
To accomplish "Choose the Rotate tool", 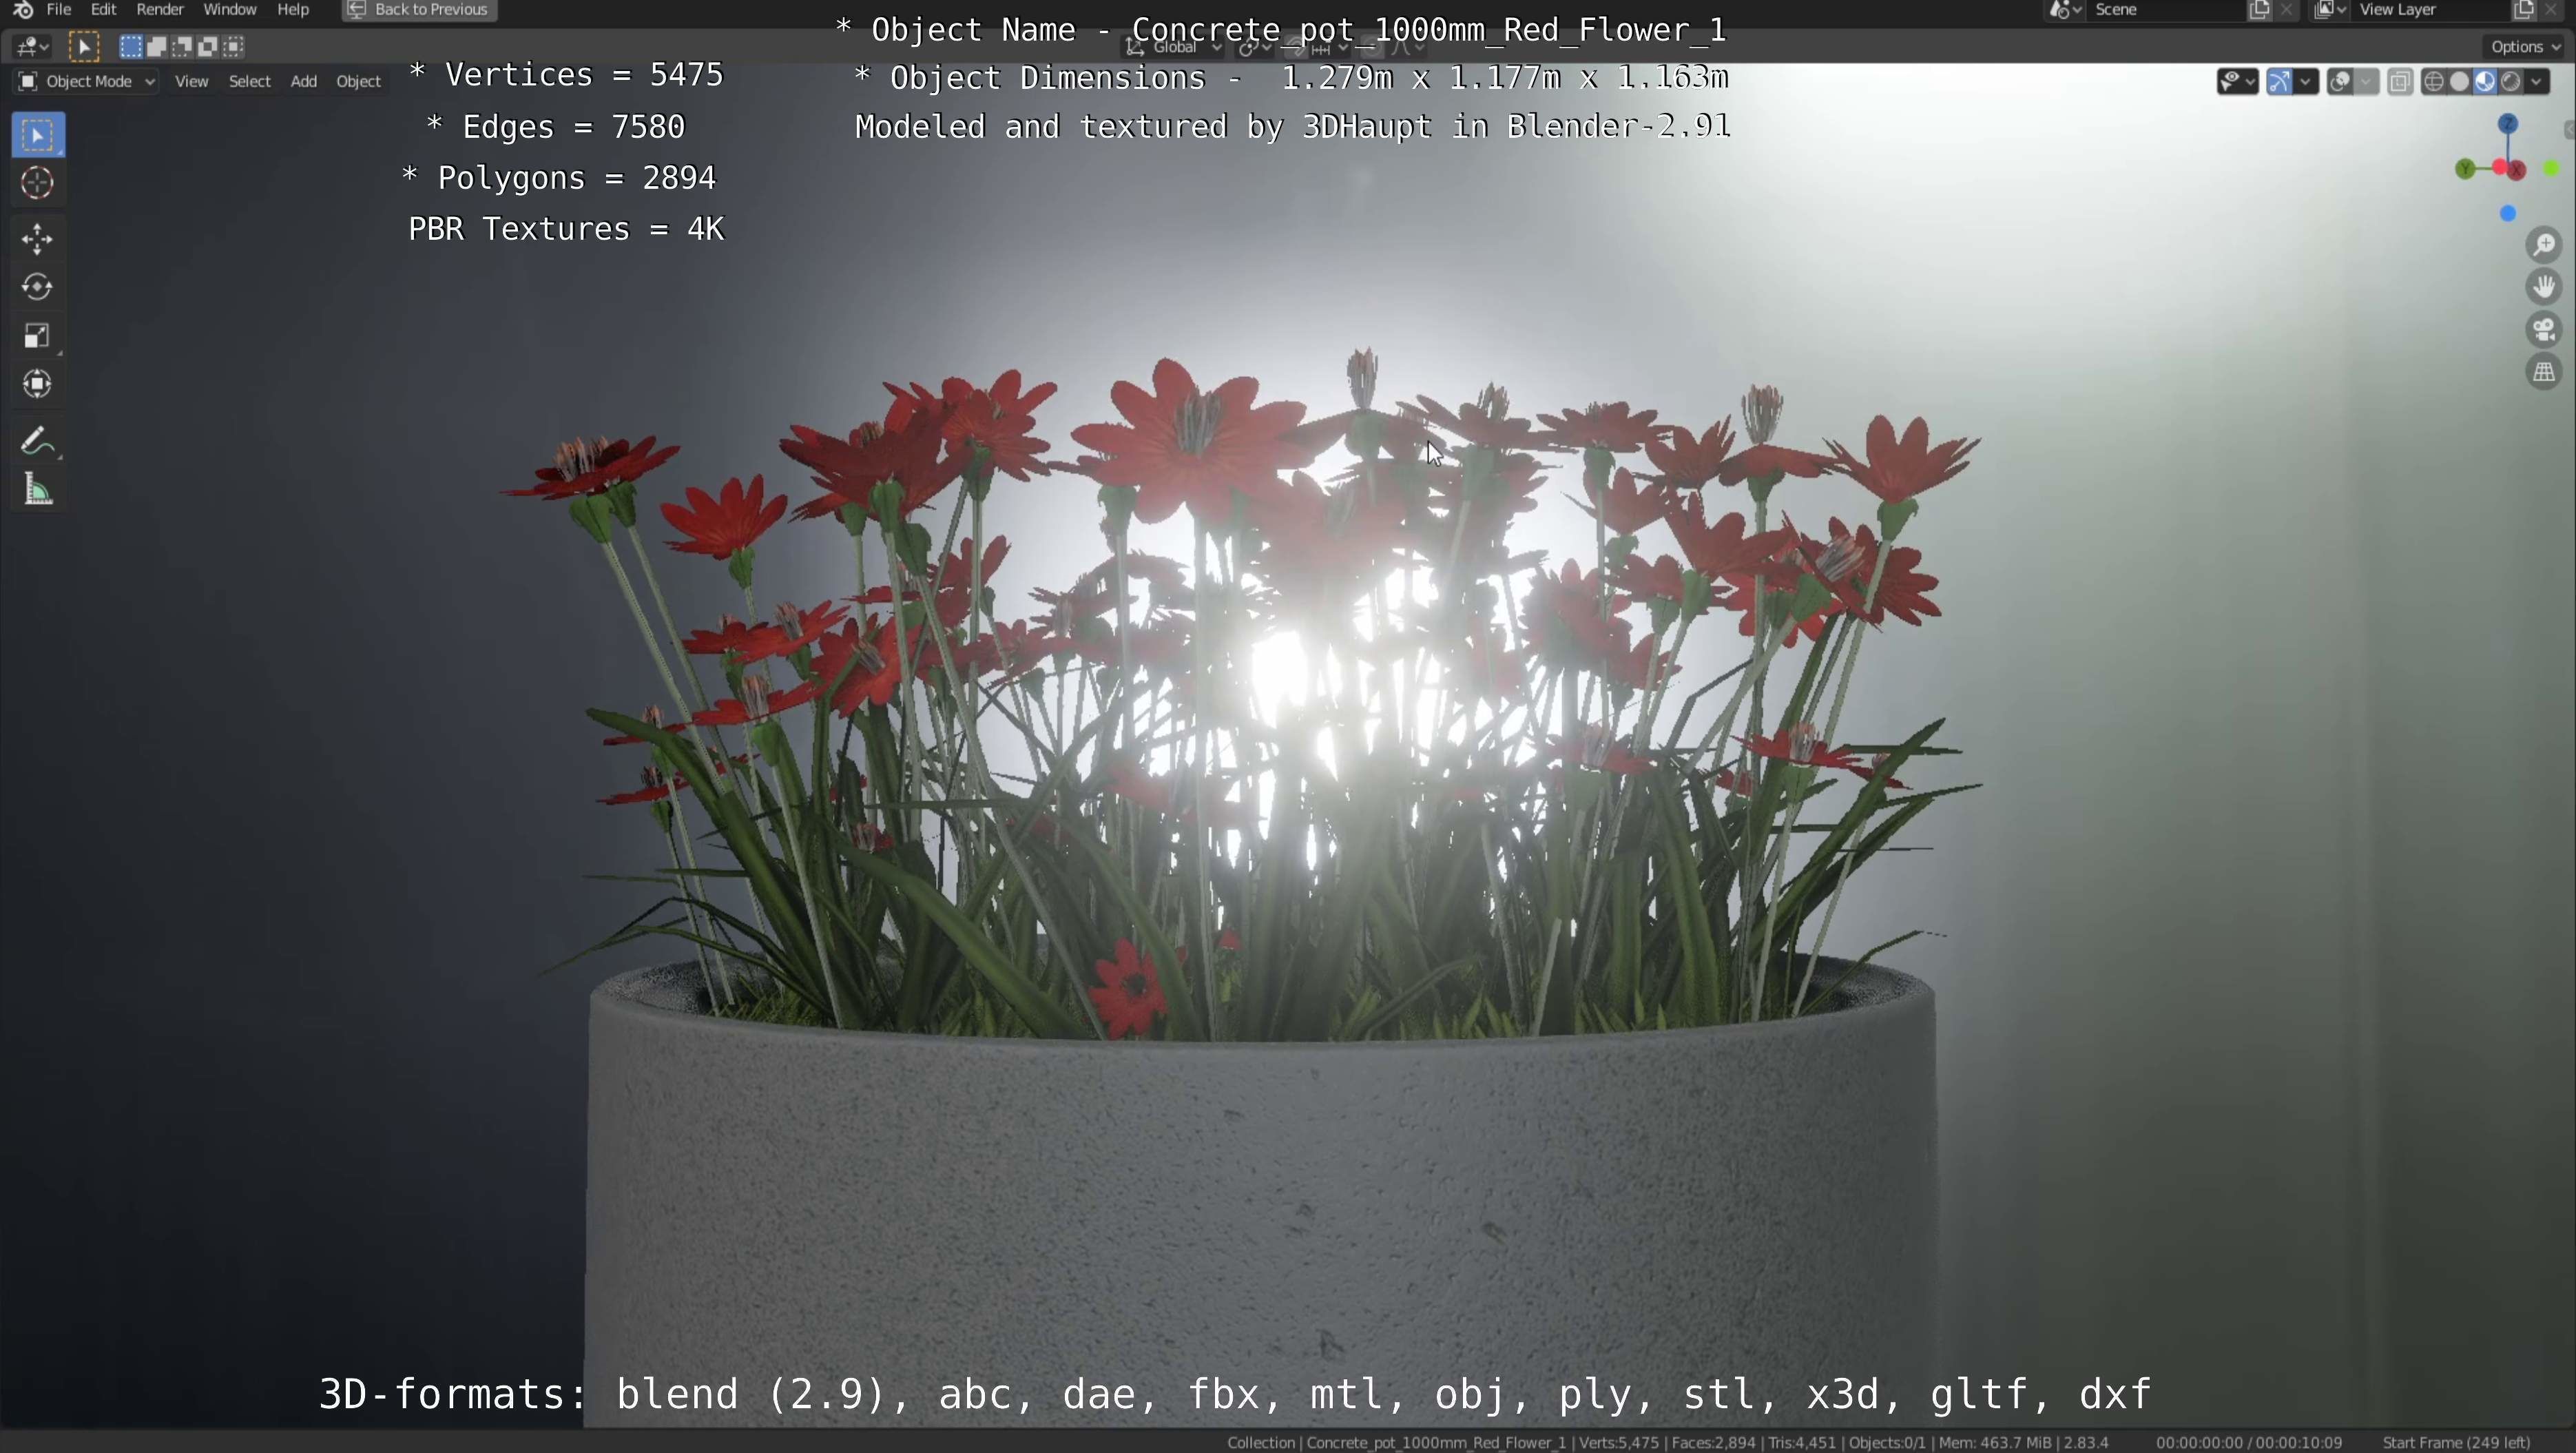I will (x=38, y=287).
